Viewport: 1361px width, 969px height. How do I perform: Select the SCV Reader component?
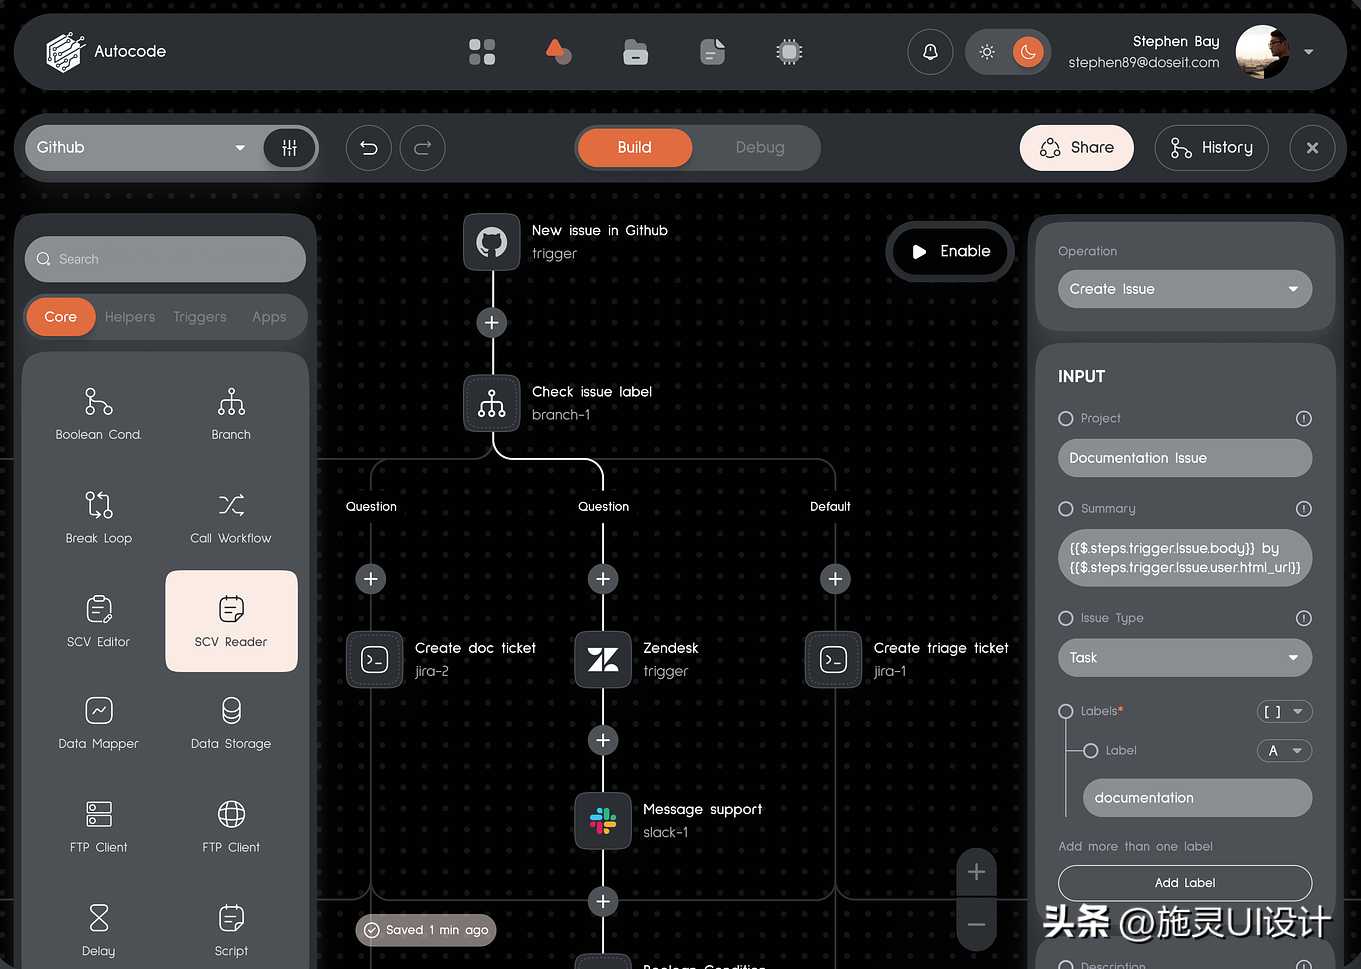pyautogui.click(x=231, y=621)
